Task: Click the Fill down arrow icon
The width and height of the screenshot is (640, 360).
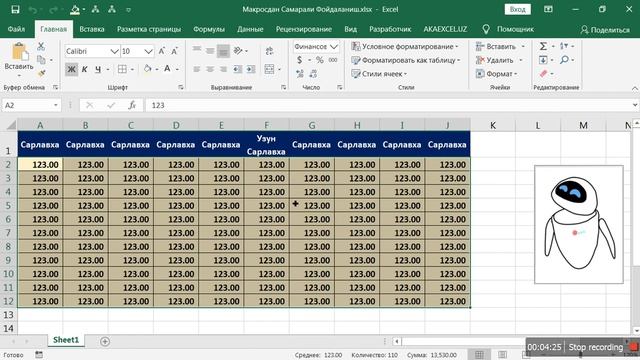Action: tap(543, 60)
